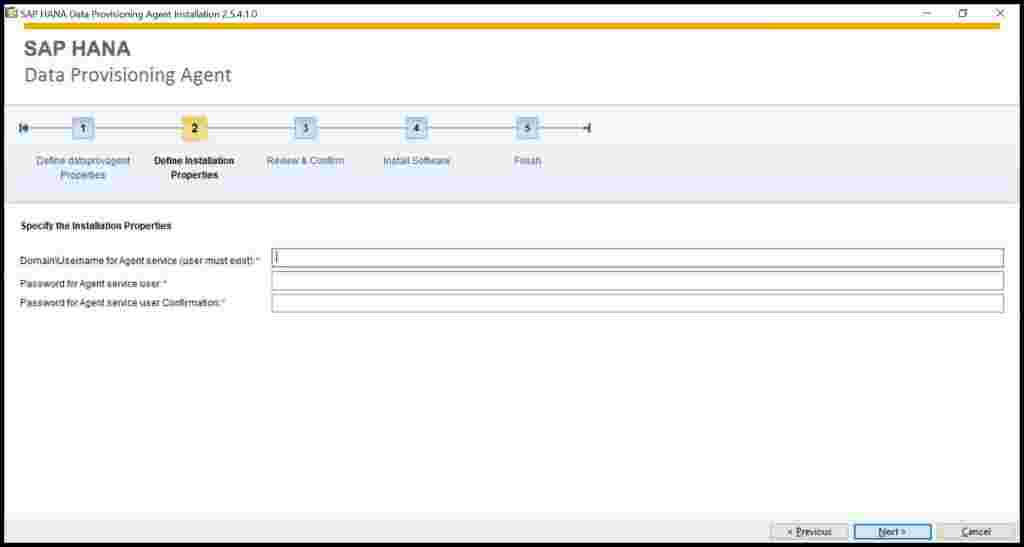The width and height of the screenshot is (1024, 547).
Task: Click the 'Install Software' step label
Action: pyautogui.click(x=416, y=161)
